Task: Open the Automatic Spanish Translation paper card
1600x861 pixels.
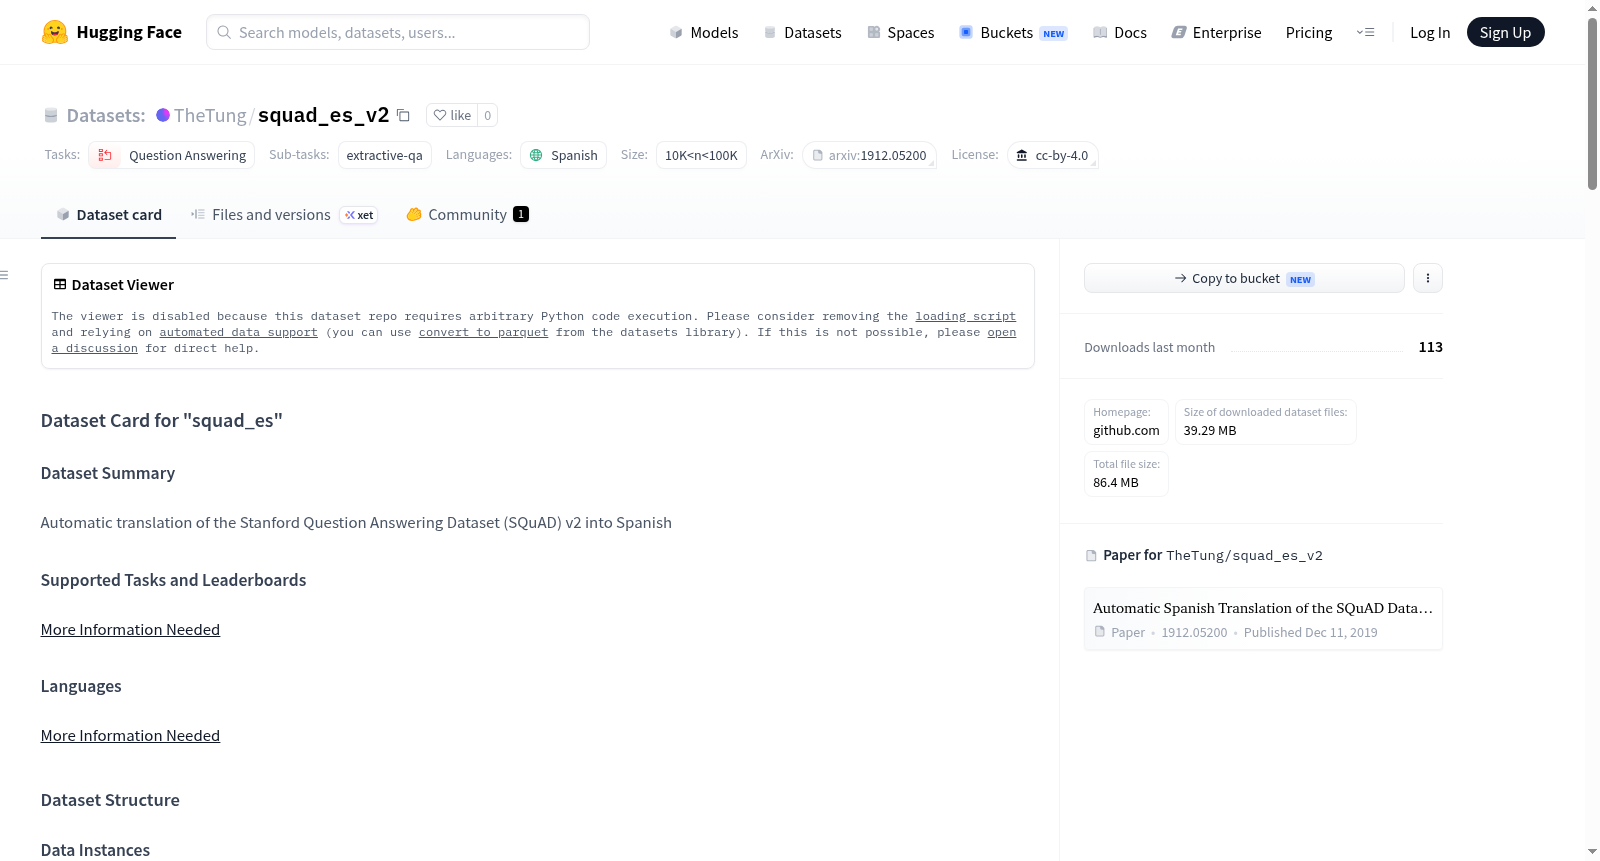Action: click(1263, 619)
